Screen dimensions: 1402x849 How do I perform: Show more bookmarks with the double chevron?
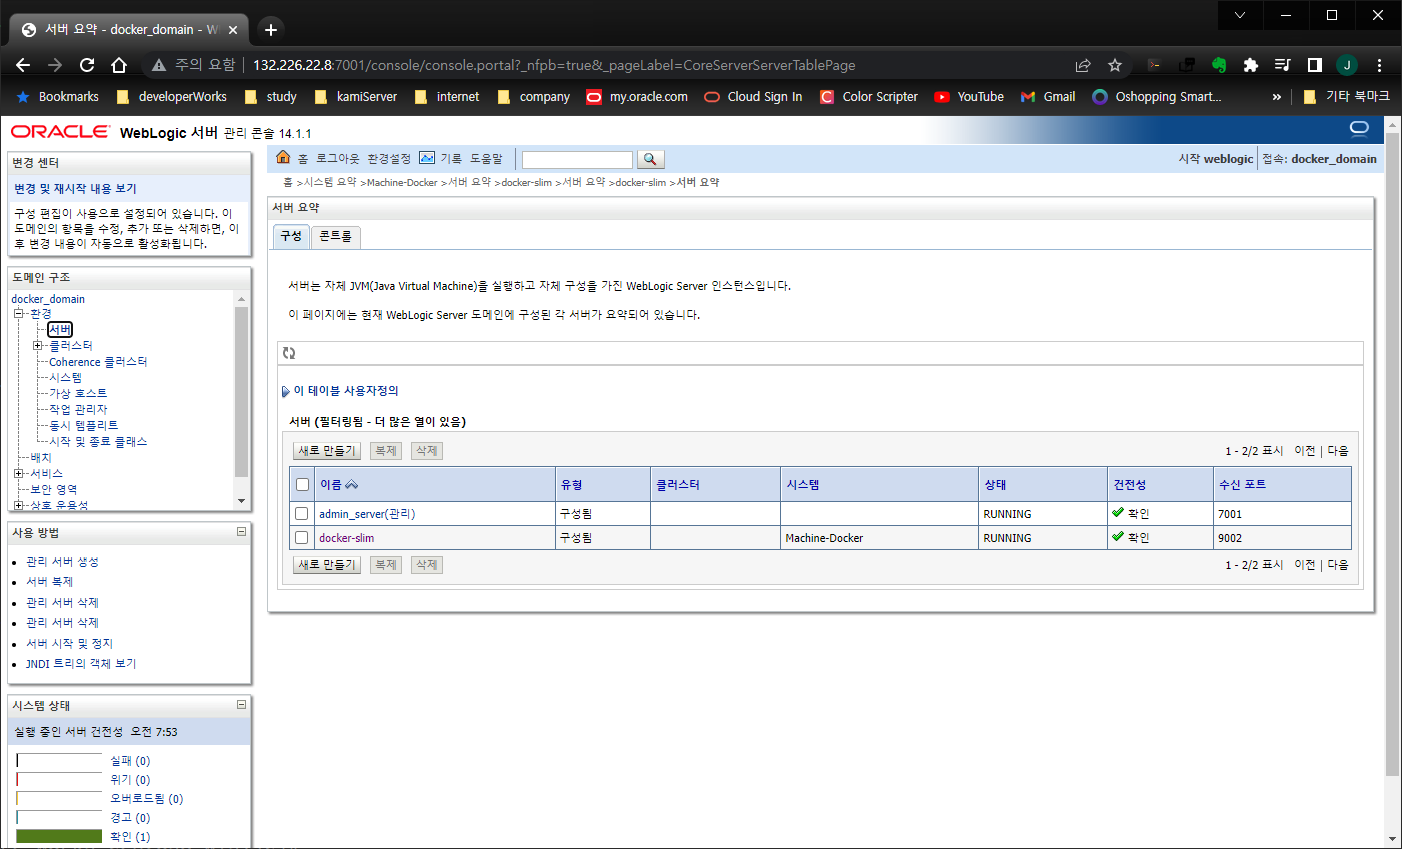coord(1276,97)
